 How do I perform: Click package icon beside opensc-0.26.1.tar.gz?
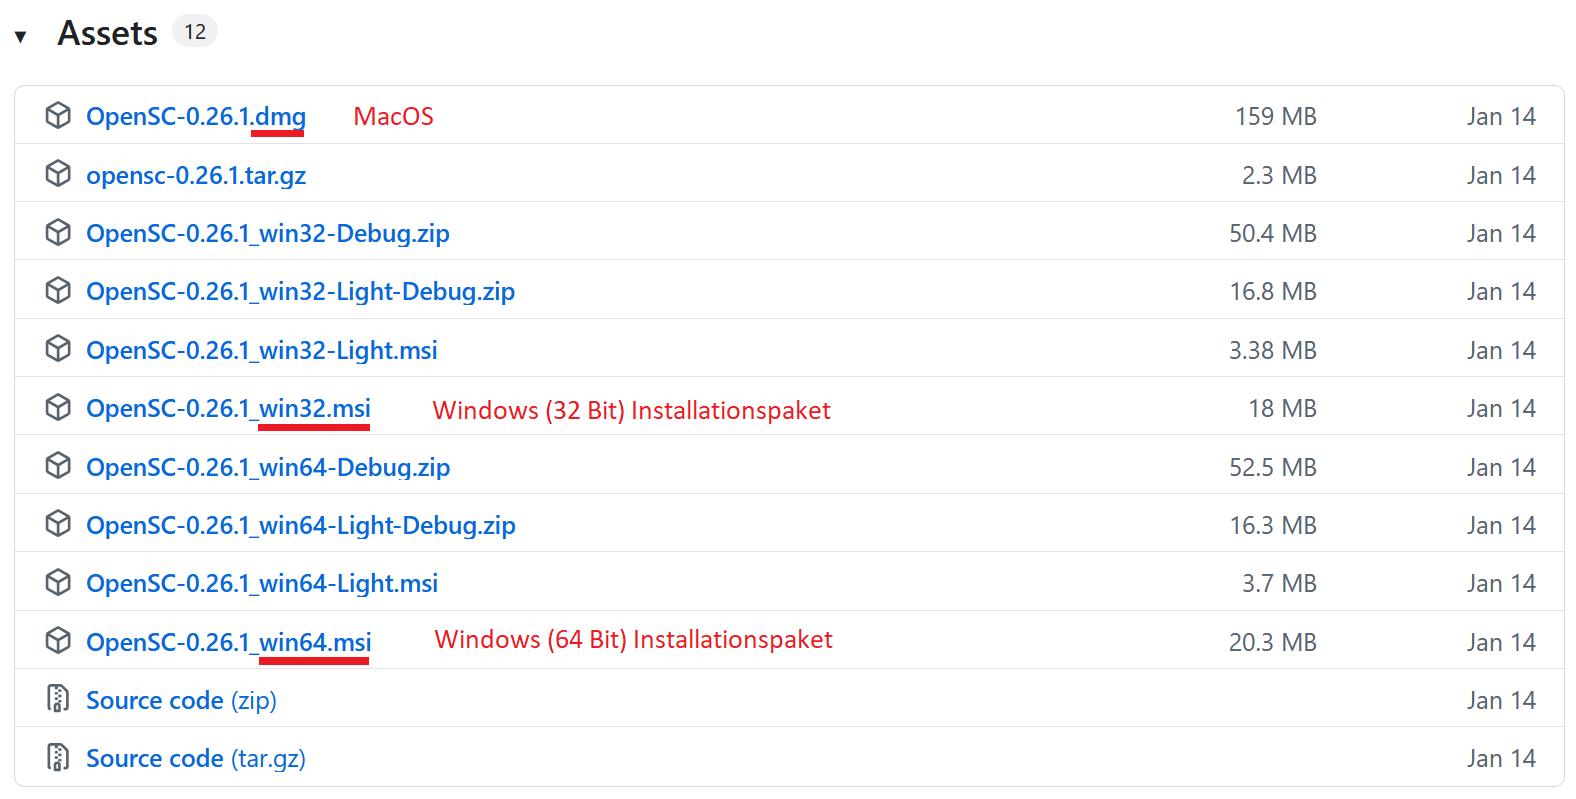click(x=58, y=174)
